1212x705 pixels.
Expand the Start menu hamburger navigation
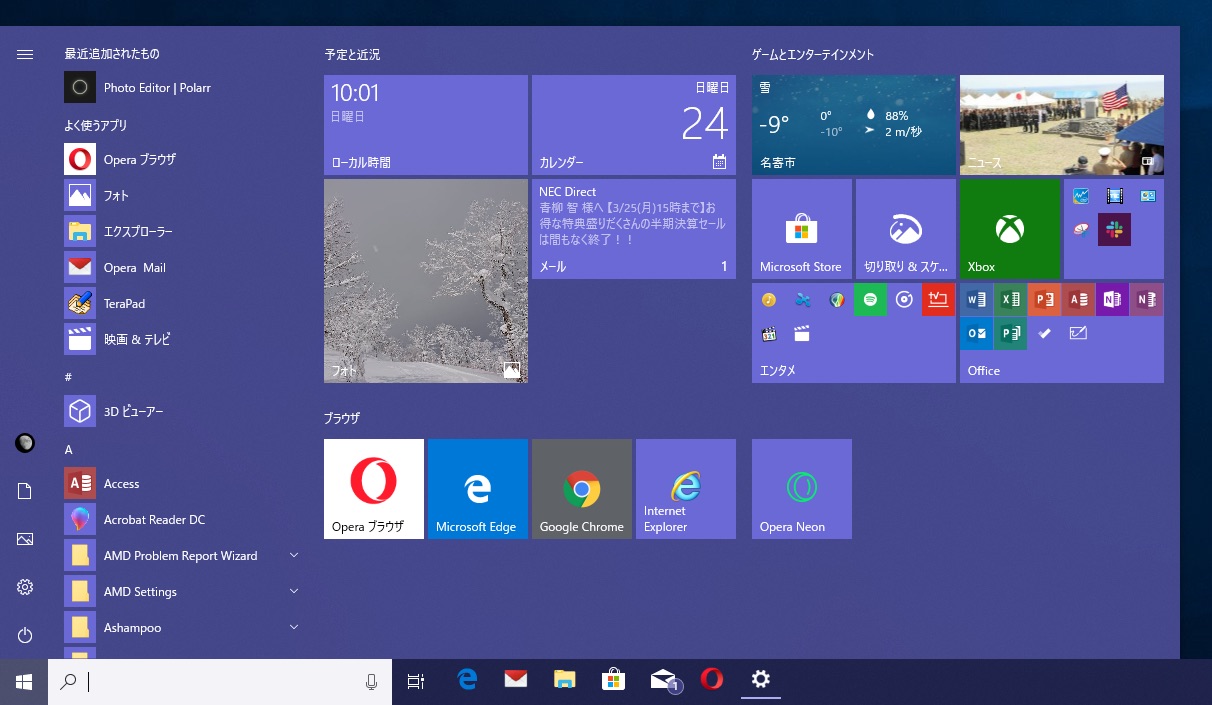pos(25,54)
